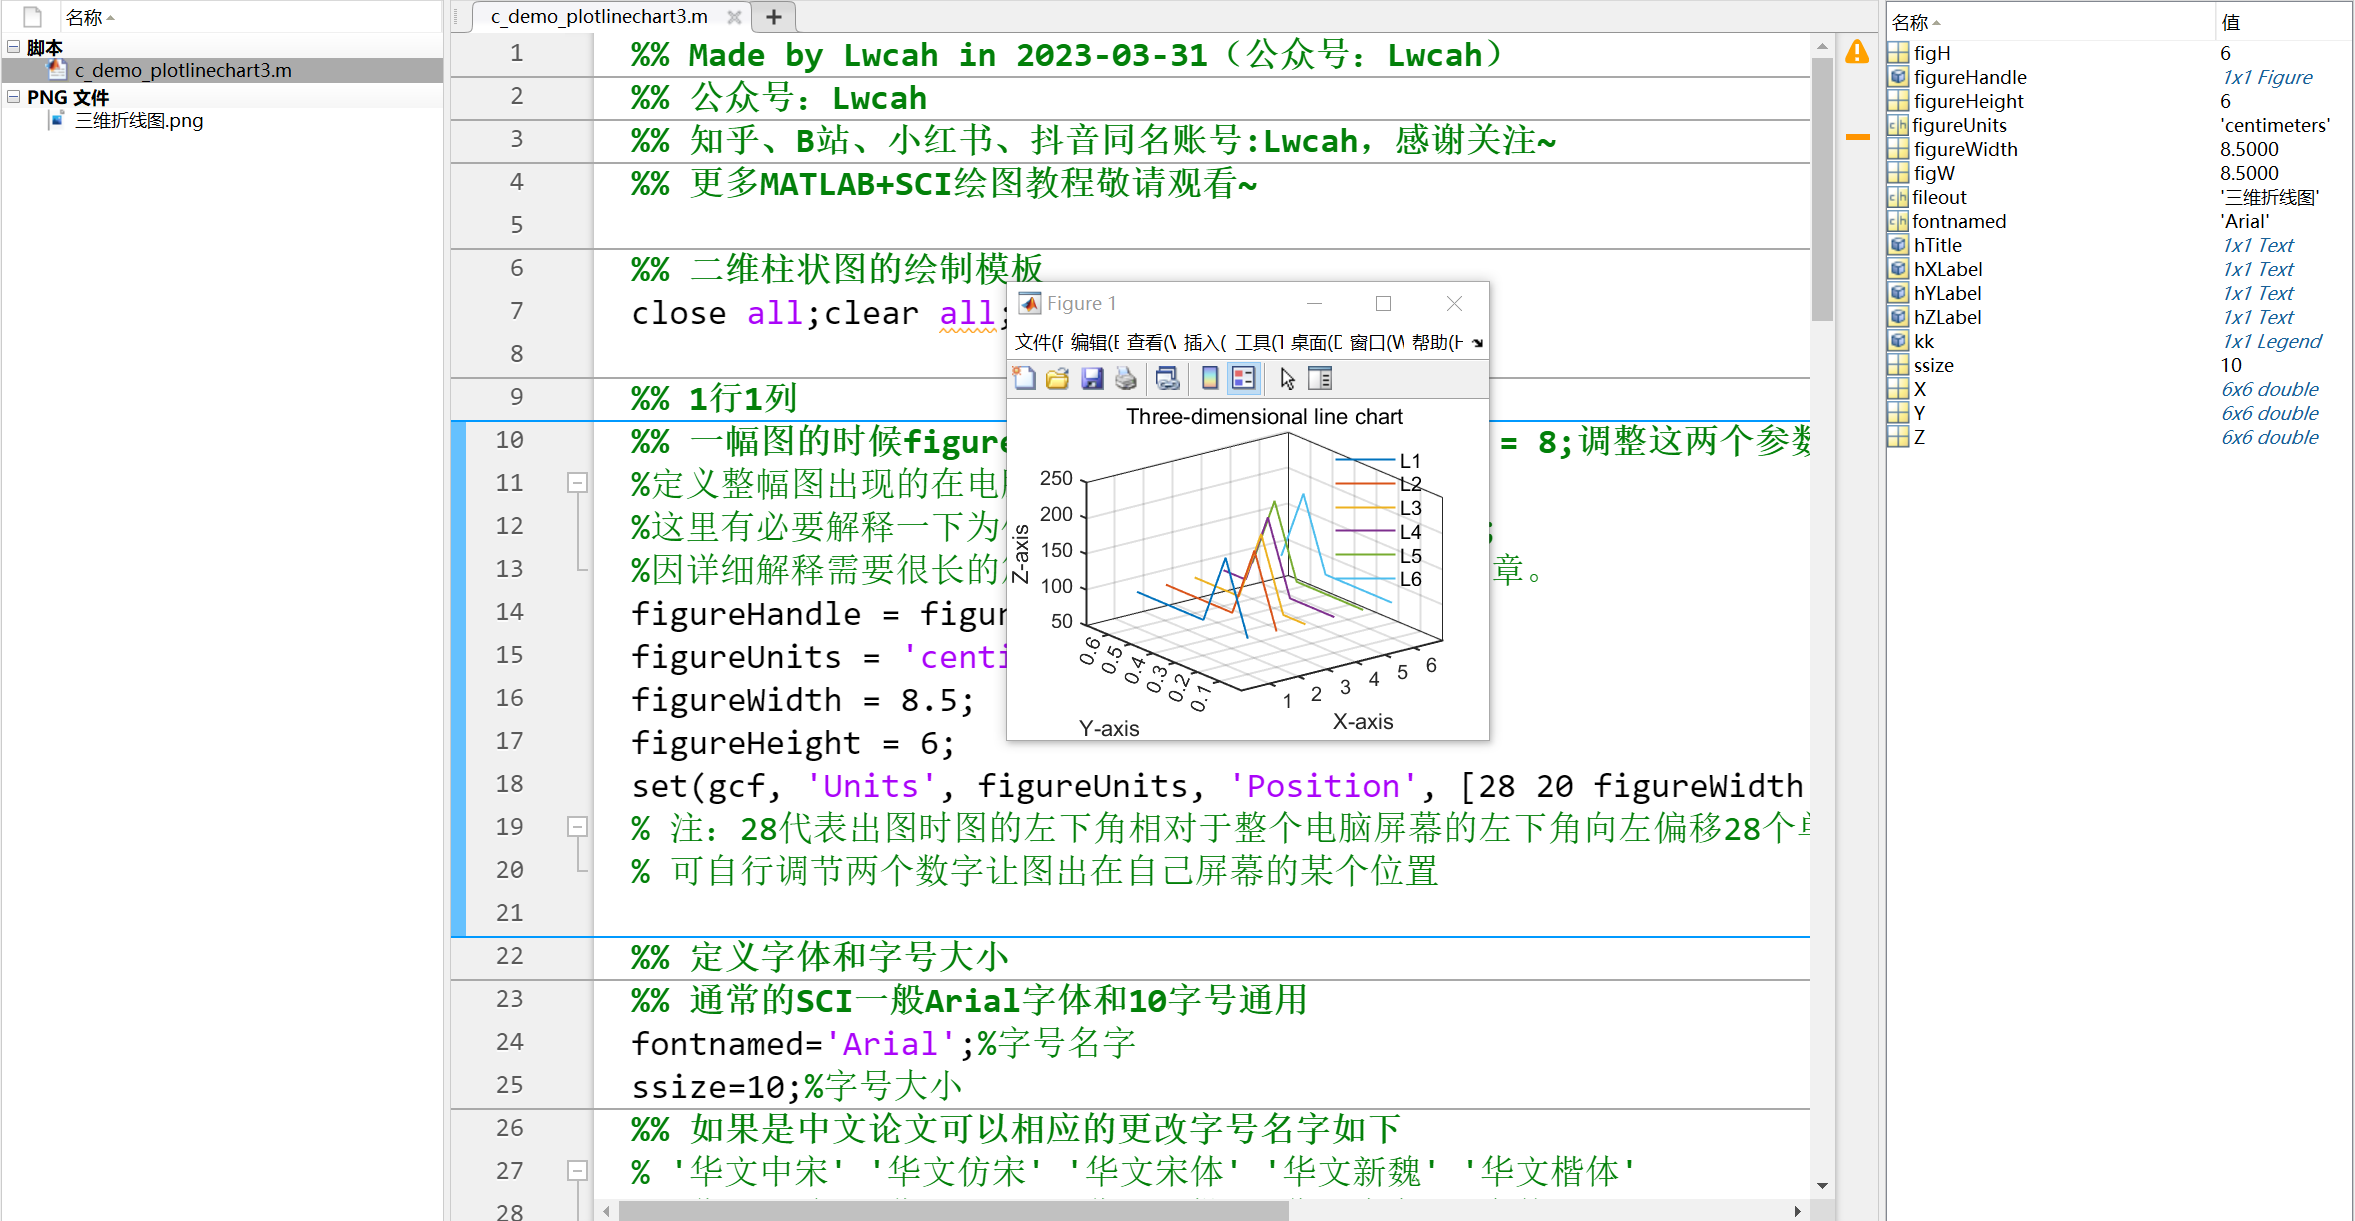This screenshot has width=2355, height=1221.
Task: Select 三维折线图.png in the file browser
Action: point(139,120)
